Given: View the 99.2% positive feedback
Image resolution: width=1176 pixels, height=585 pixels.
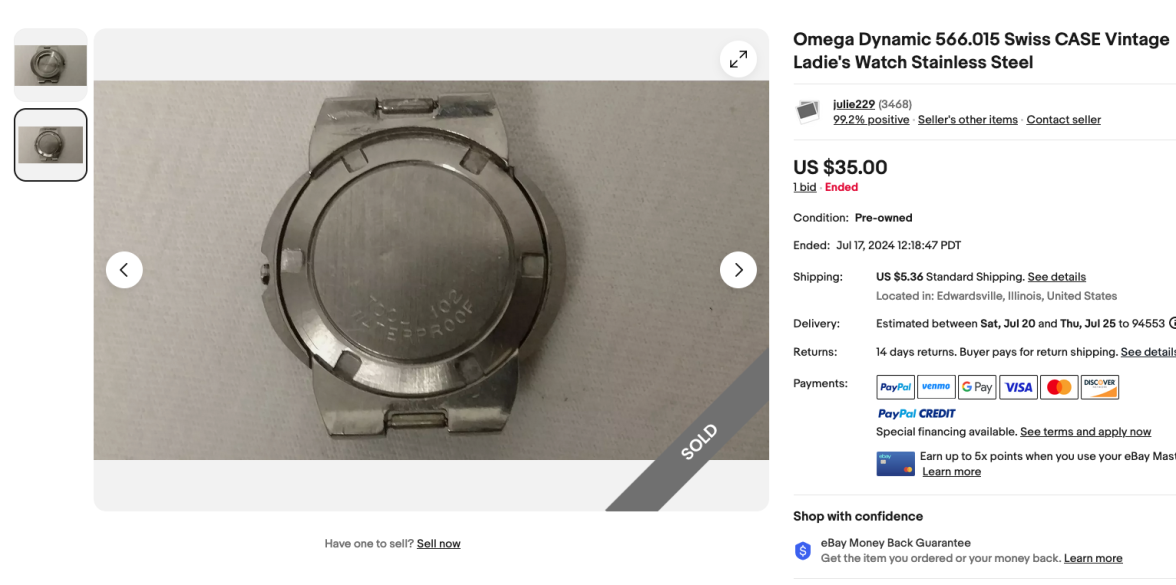Looking at the screenshot, I should (x=871, y=120).
